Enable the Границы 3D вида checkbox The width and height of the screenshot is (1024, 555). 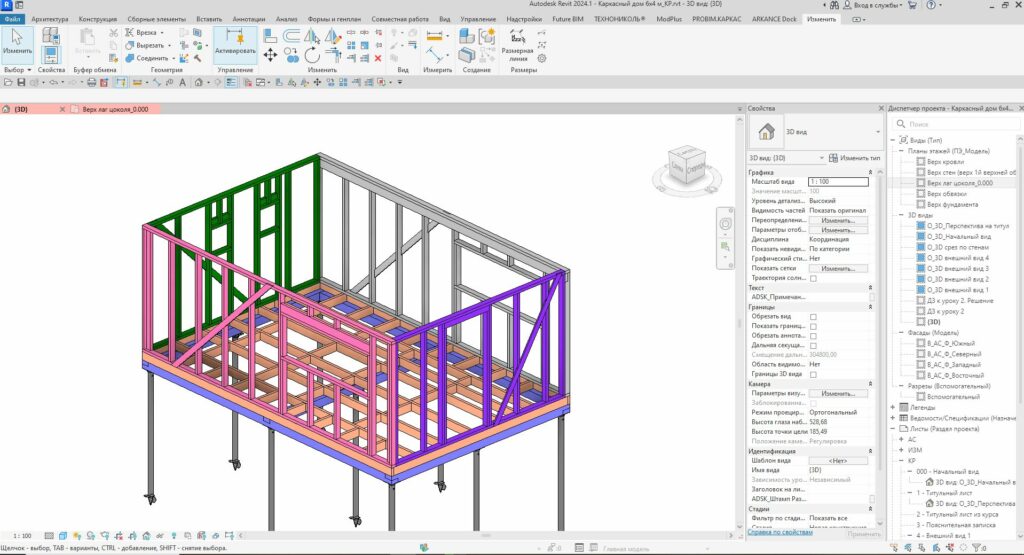813,374
